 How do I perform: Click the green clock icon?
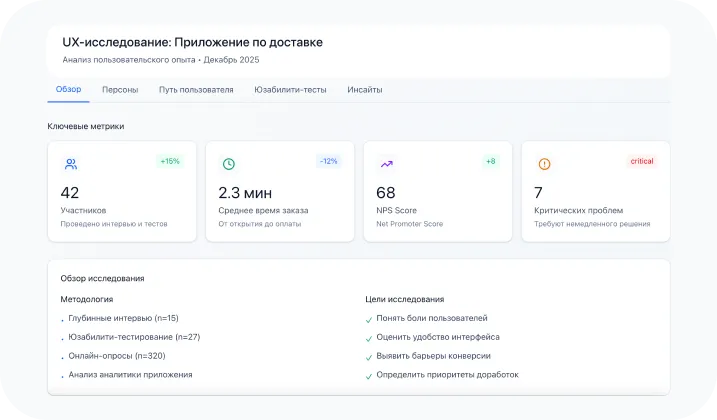[228, 164]
